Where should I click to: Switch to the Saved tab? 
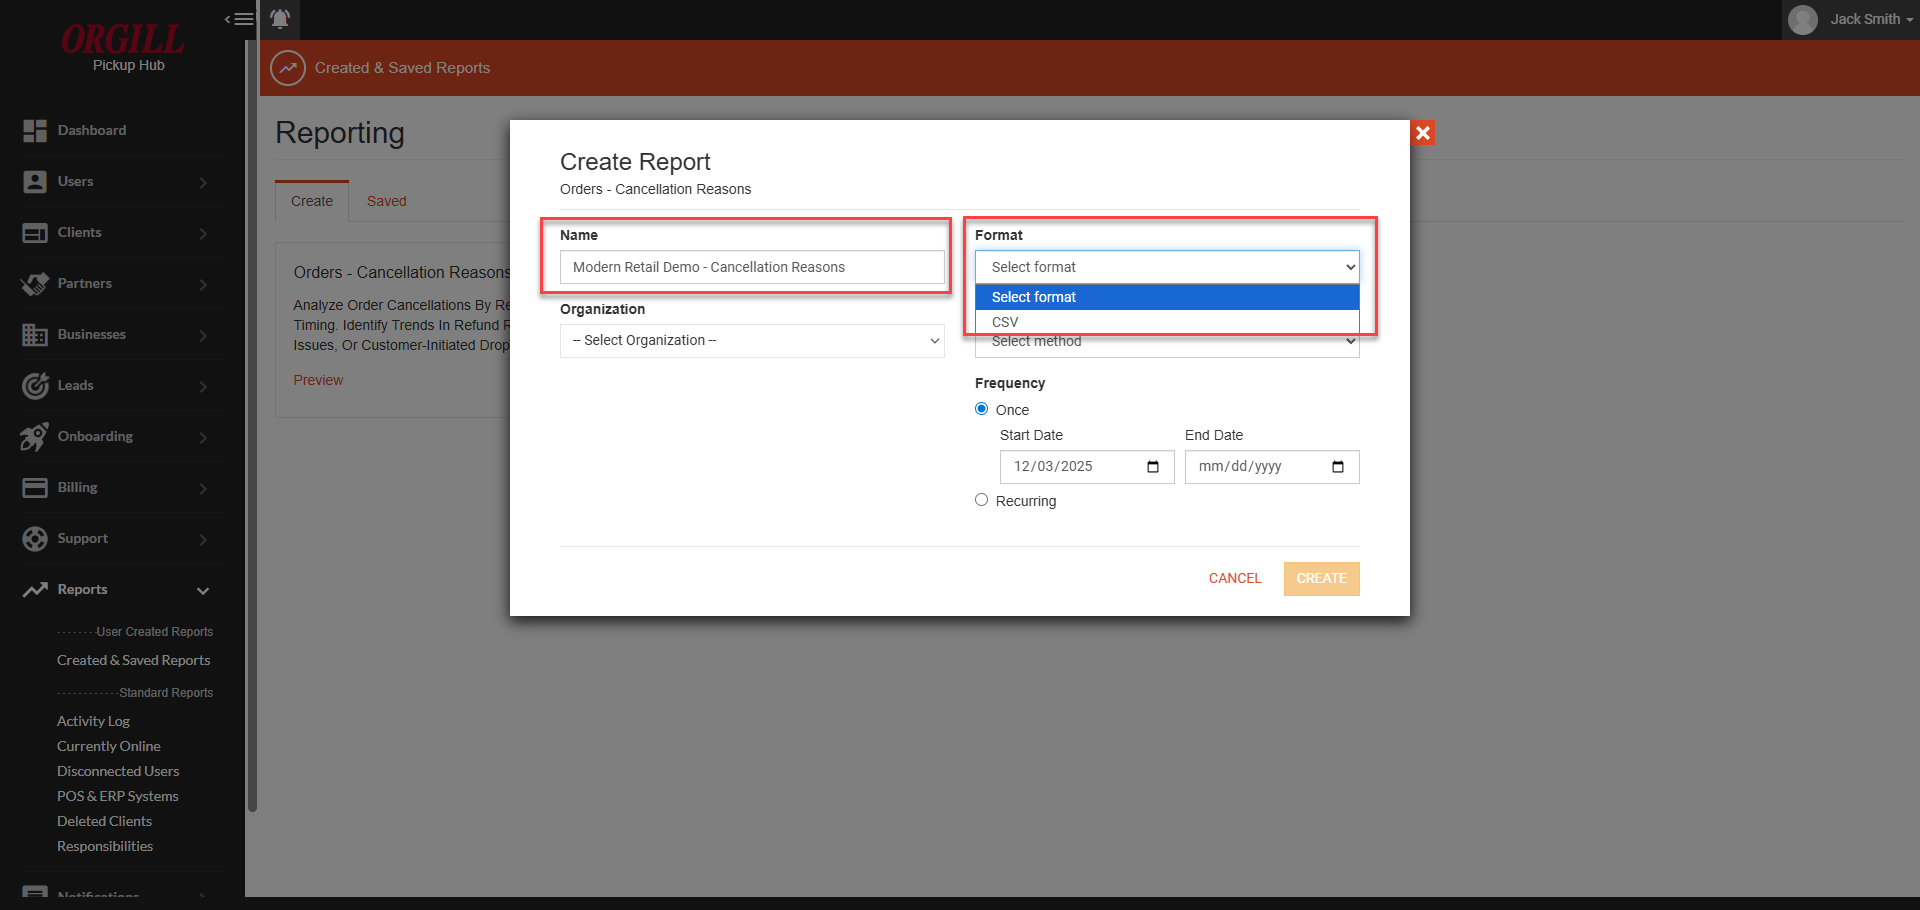coord(387,201)
